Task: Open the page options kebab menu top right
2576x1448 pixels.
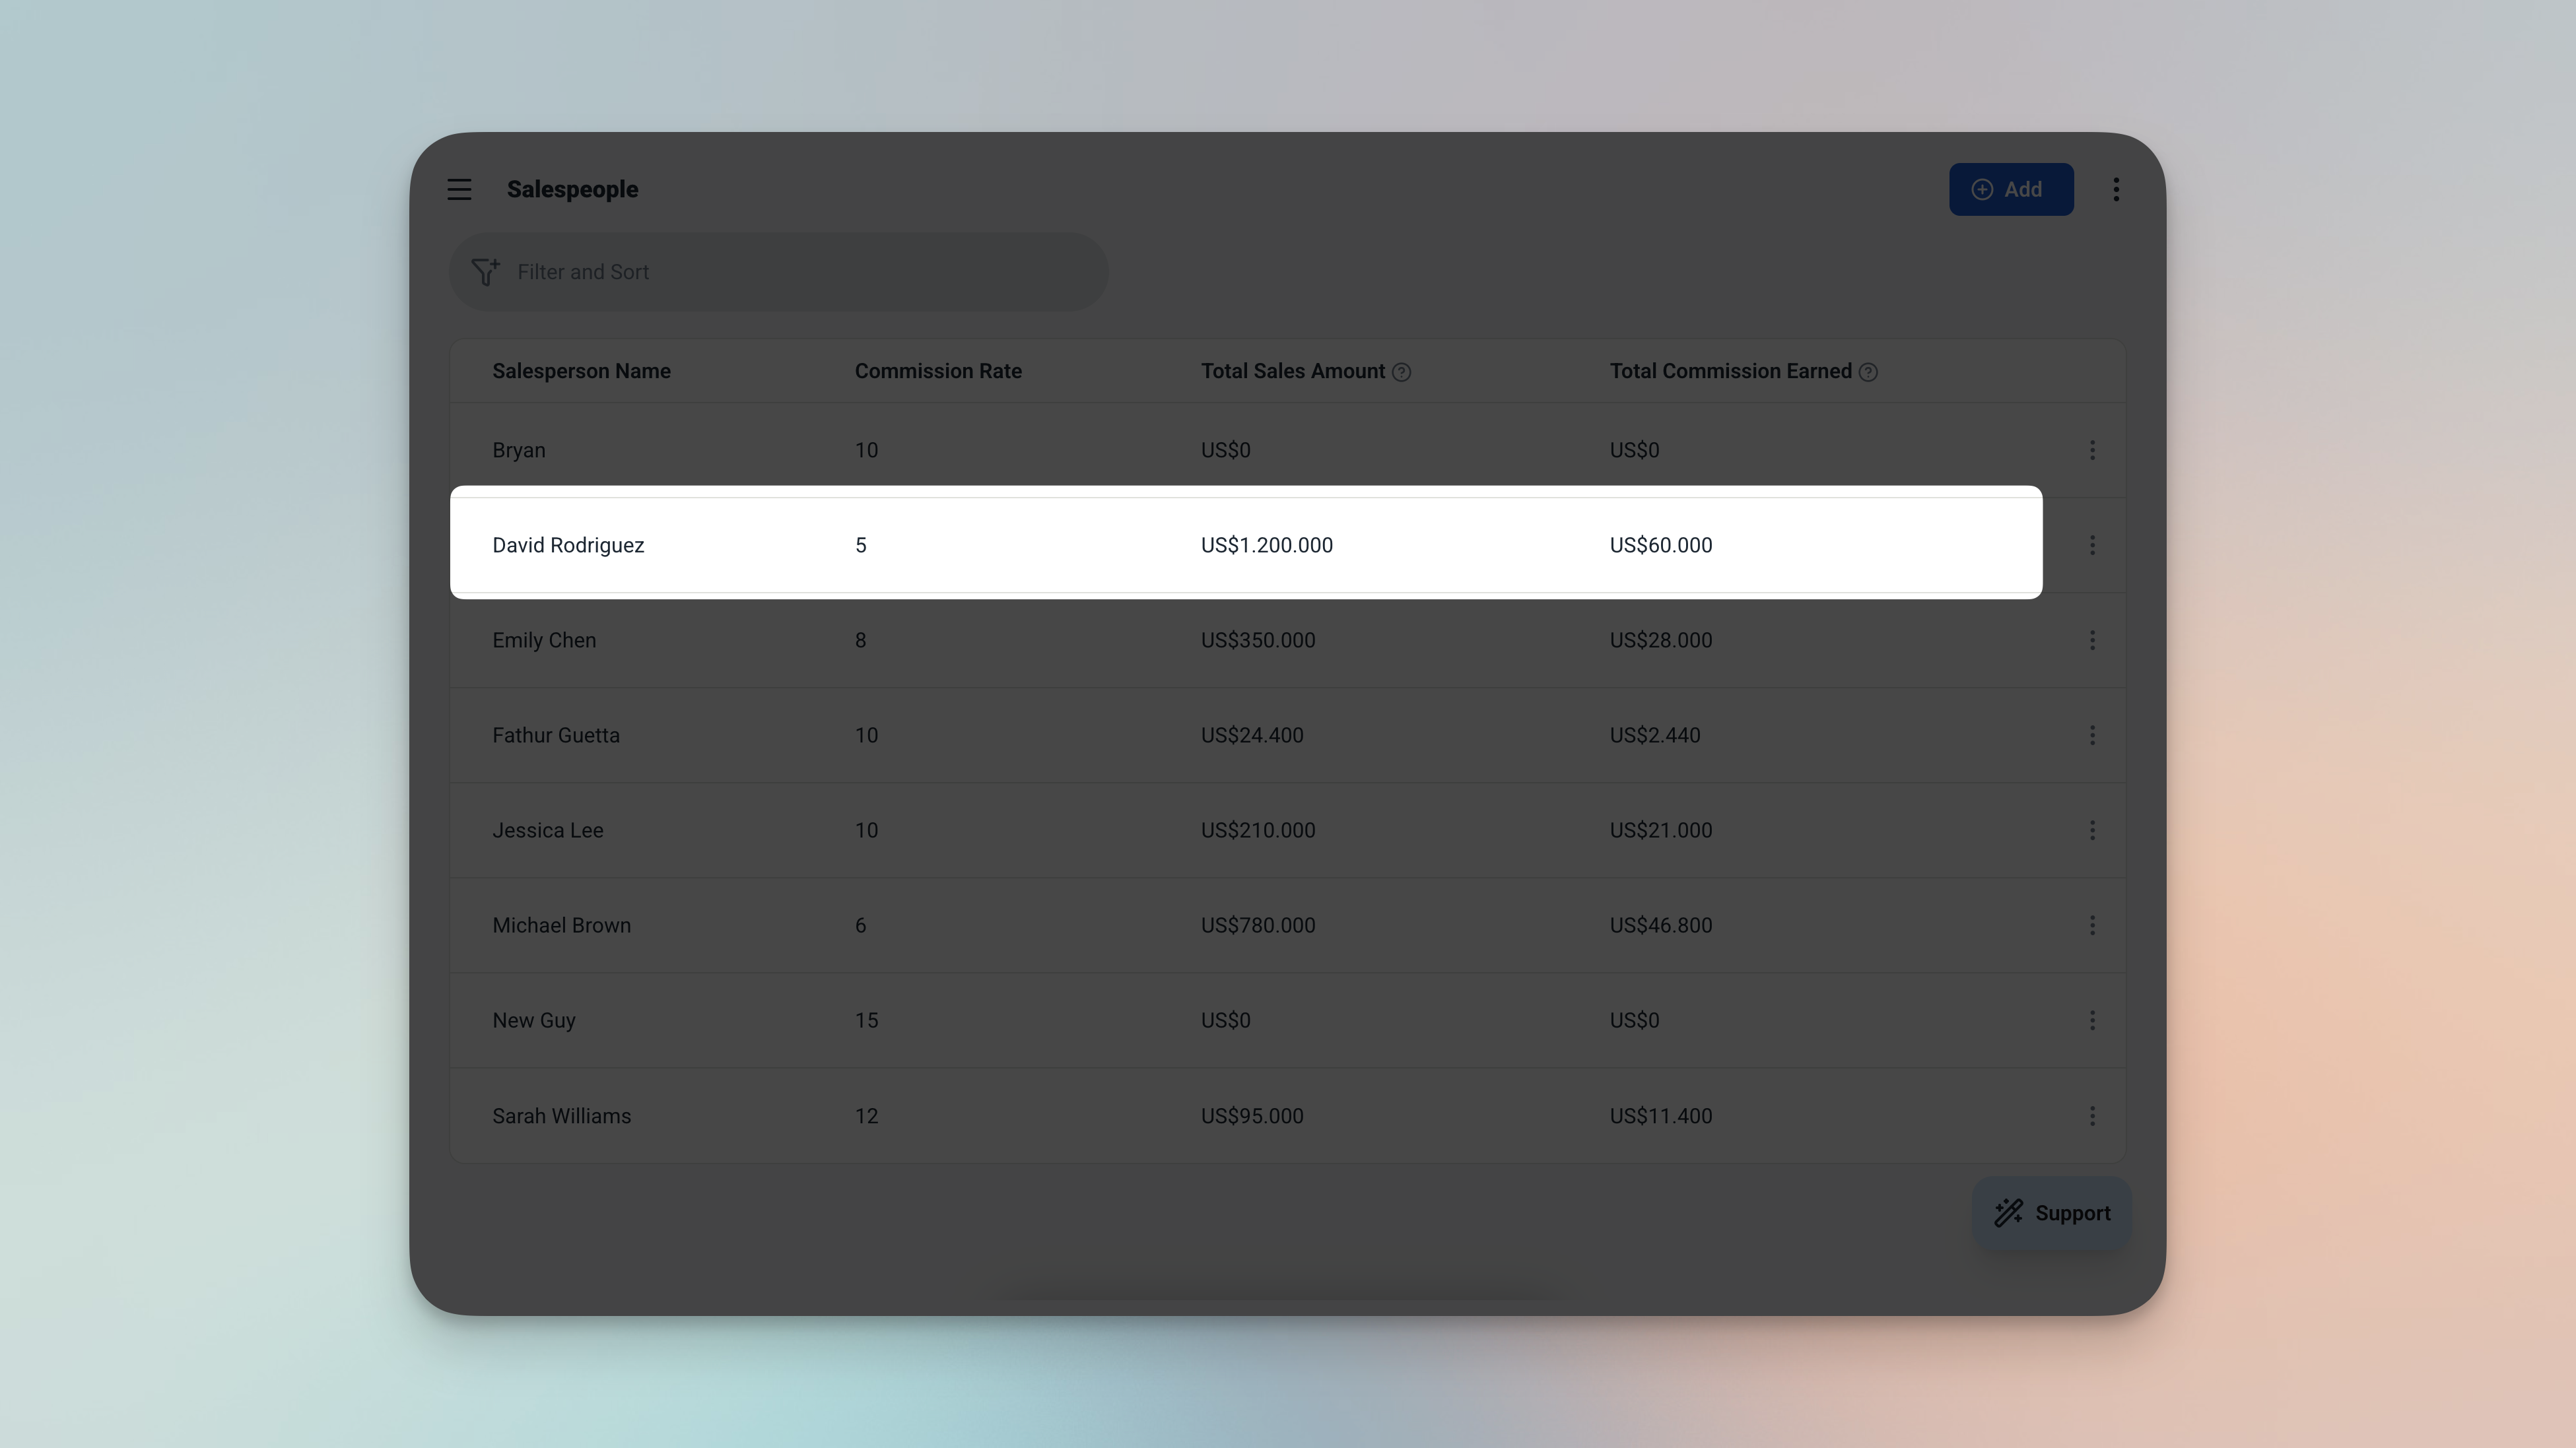Action: [2116, 189]
